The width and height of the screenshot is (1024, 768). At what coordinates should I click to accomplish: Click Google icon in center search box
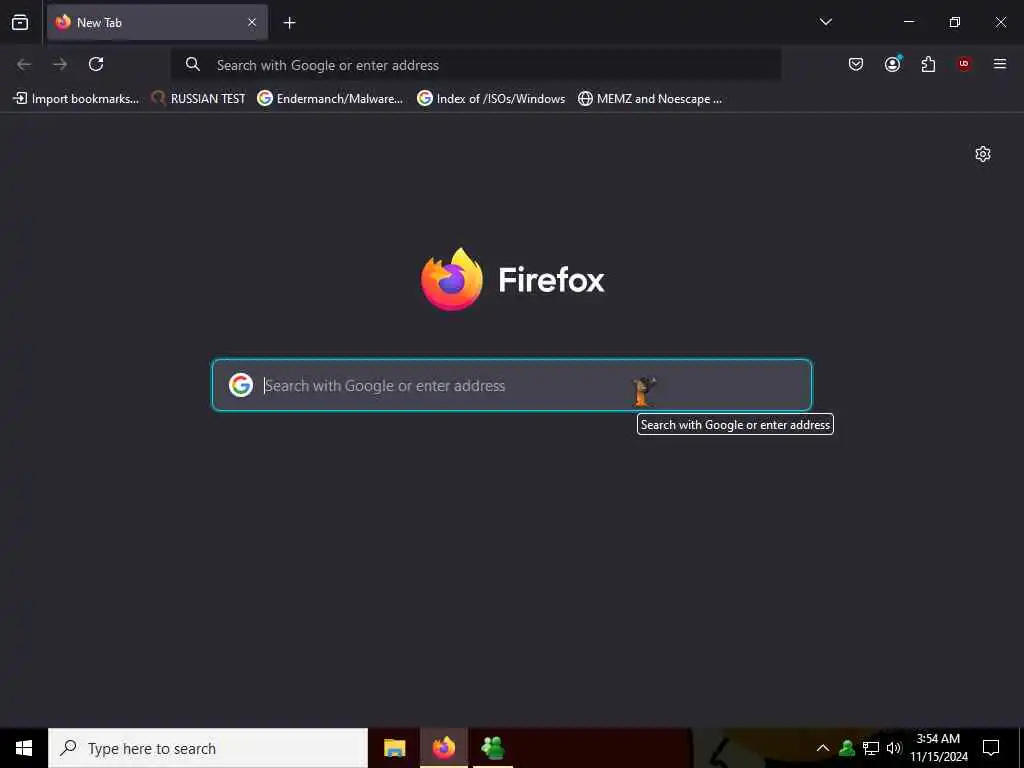241,385
